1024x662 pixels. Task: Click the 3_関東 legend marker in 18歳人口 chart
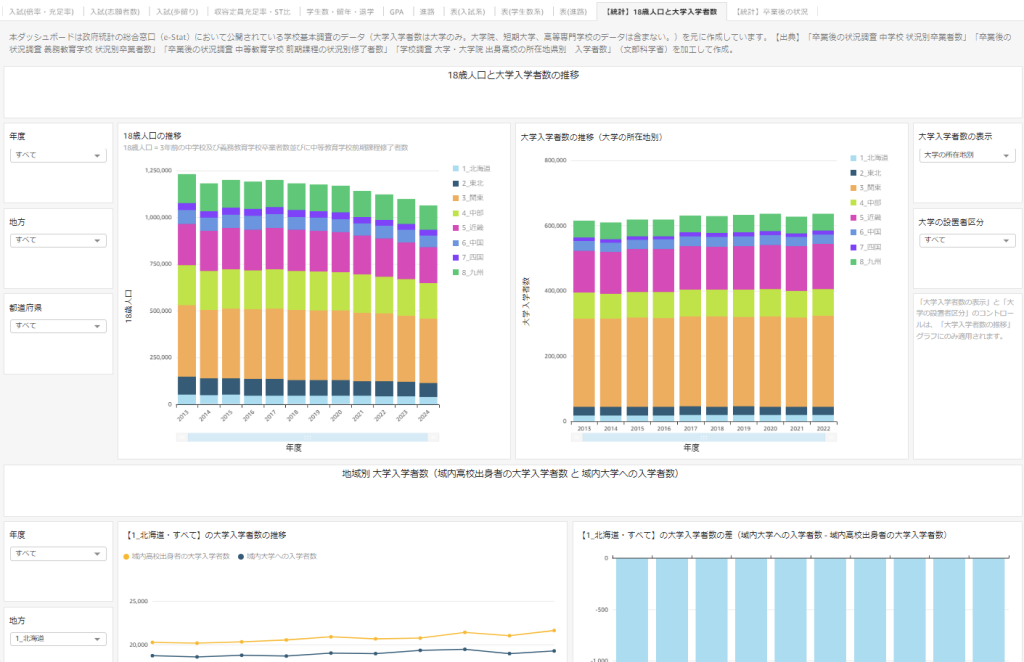(x=456, y=198)
